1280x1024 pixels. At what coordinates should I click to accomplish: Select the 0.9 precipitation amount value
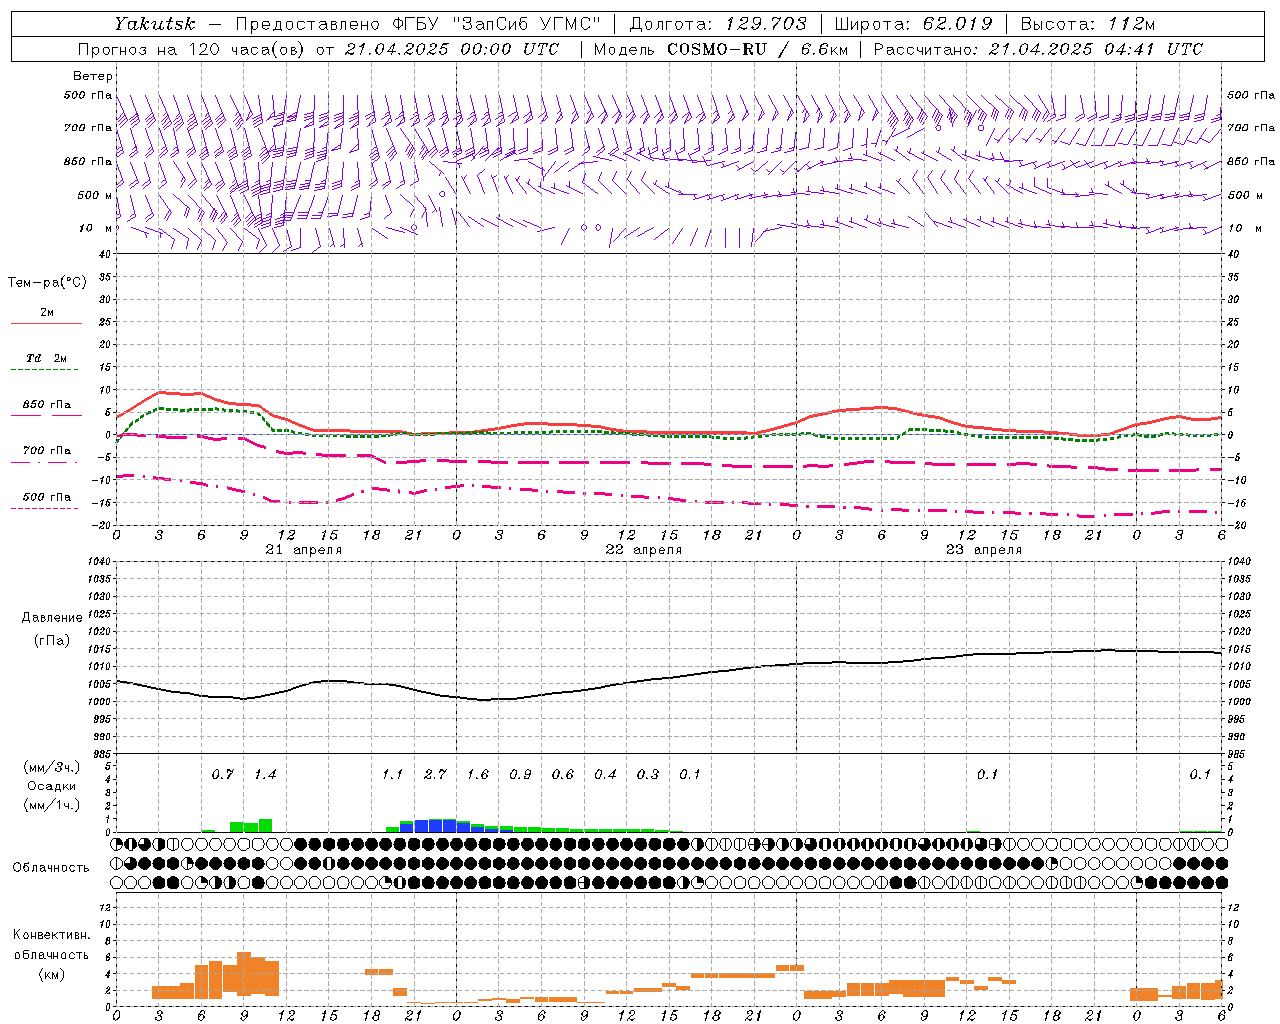[520, 774]
